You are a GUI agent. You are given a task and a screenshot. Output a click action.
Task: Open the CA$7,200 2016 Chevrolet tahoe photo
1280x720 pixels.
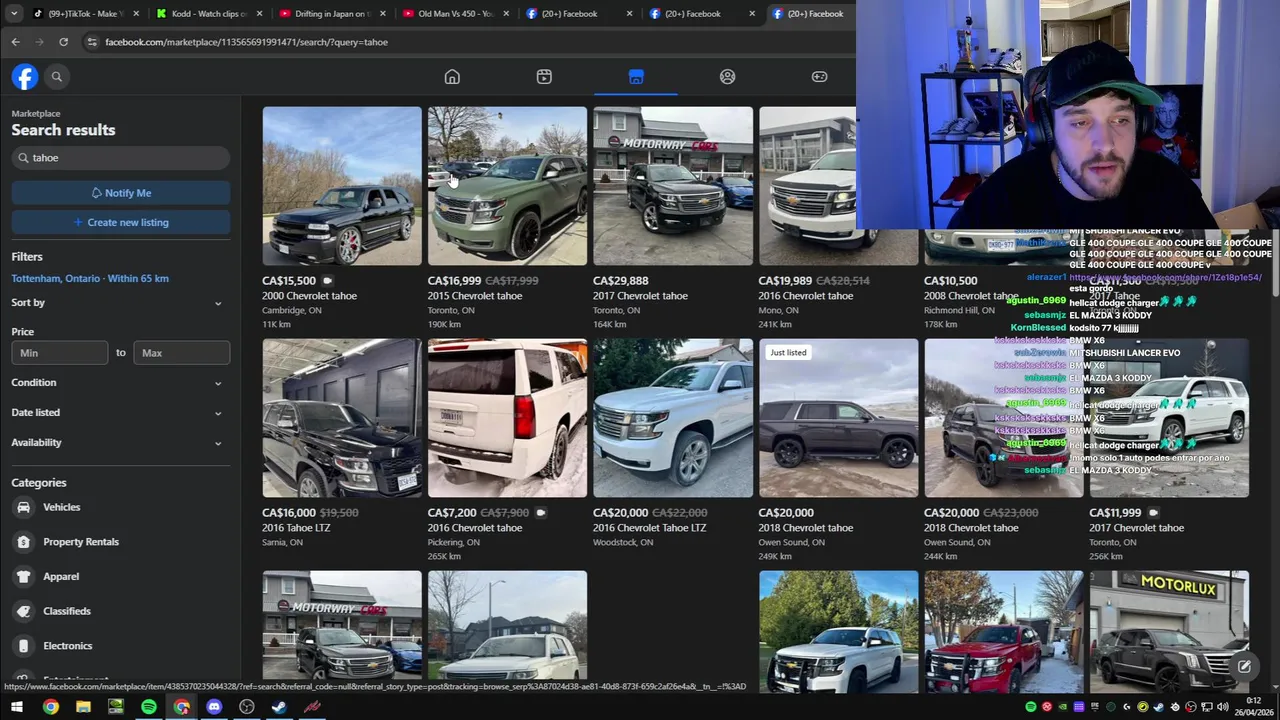pyautogui.click(x=507, y=418)
